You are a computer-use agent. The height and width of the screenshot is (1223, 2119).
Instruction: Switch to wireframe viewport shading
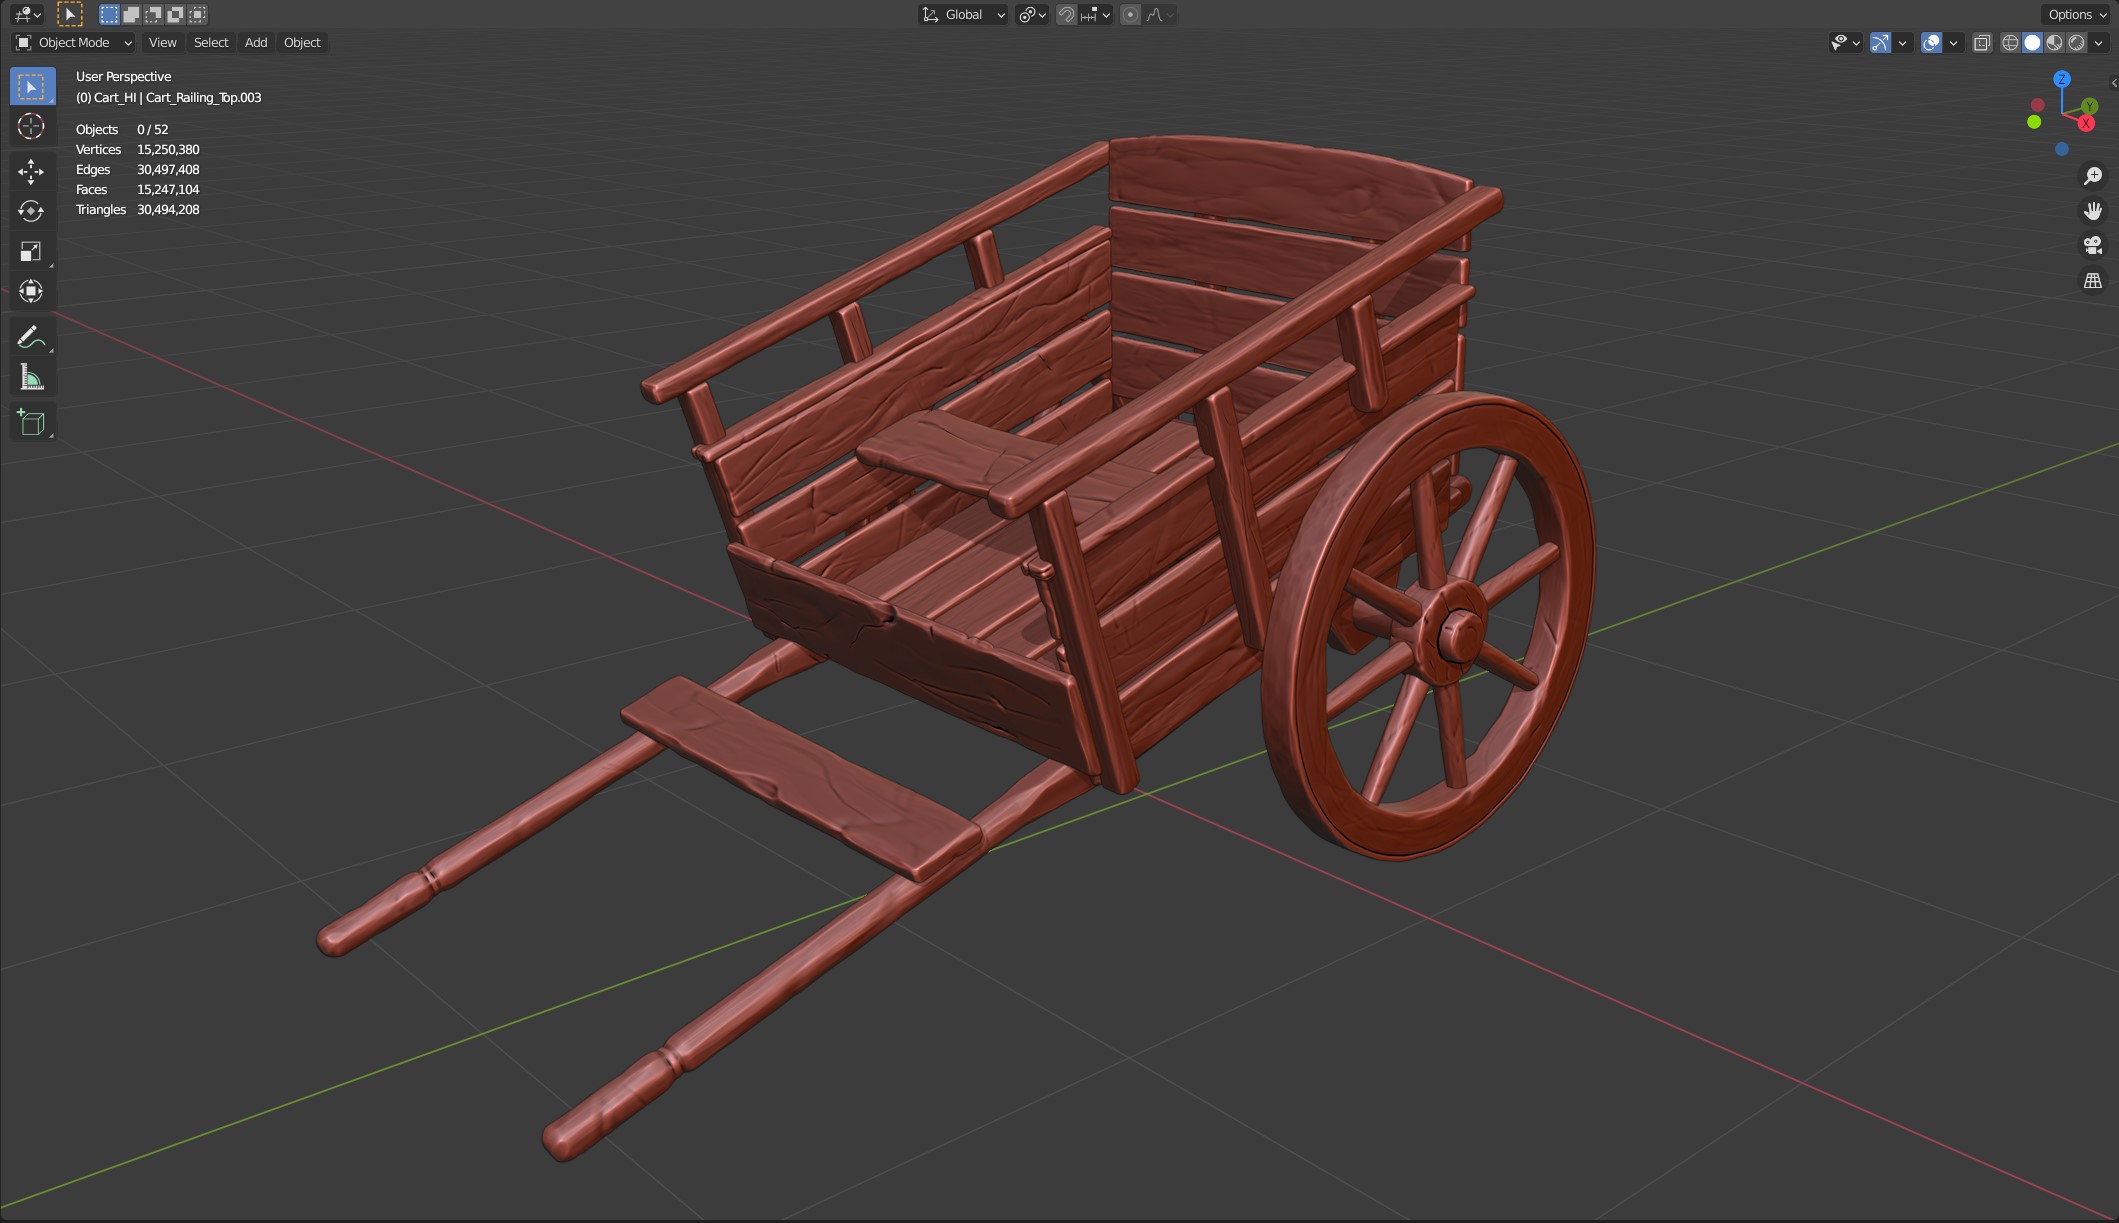coord(2010,42)
